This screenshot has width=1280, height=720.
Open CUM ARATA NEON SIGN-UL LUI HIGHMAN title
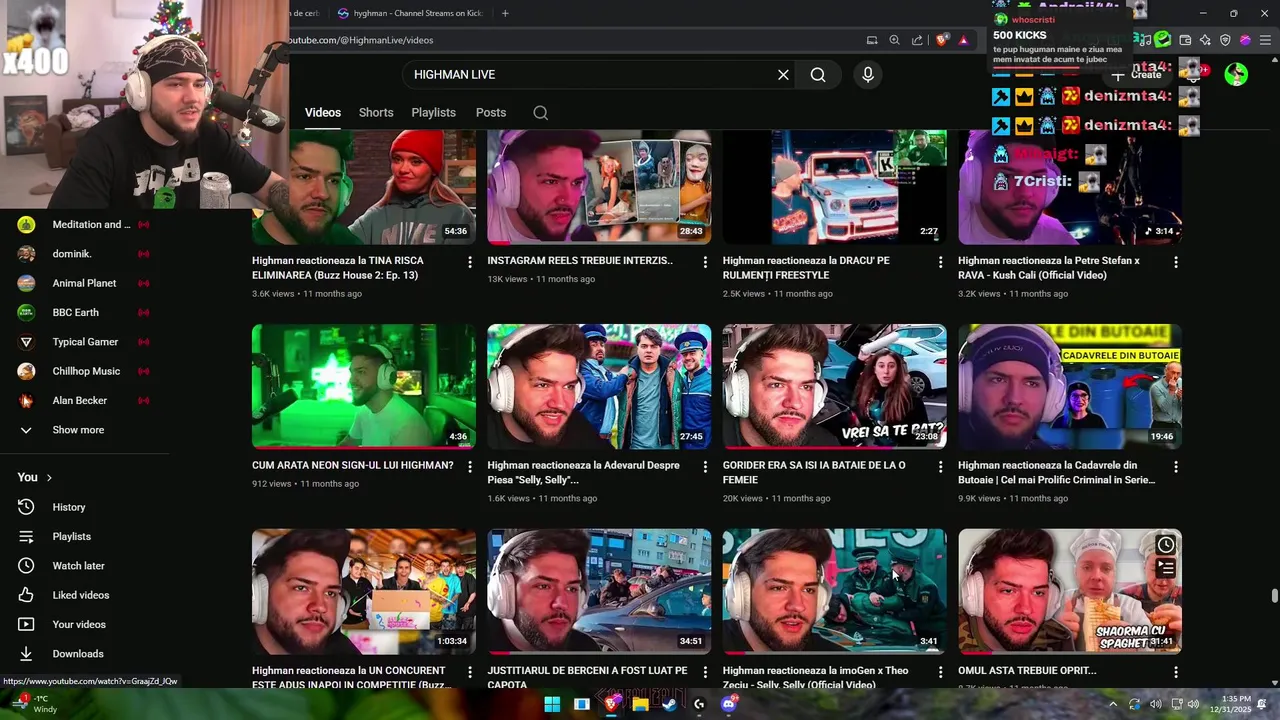pyautogui.click(x=353, y=465)
